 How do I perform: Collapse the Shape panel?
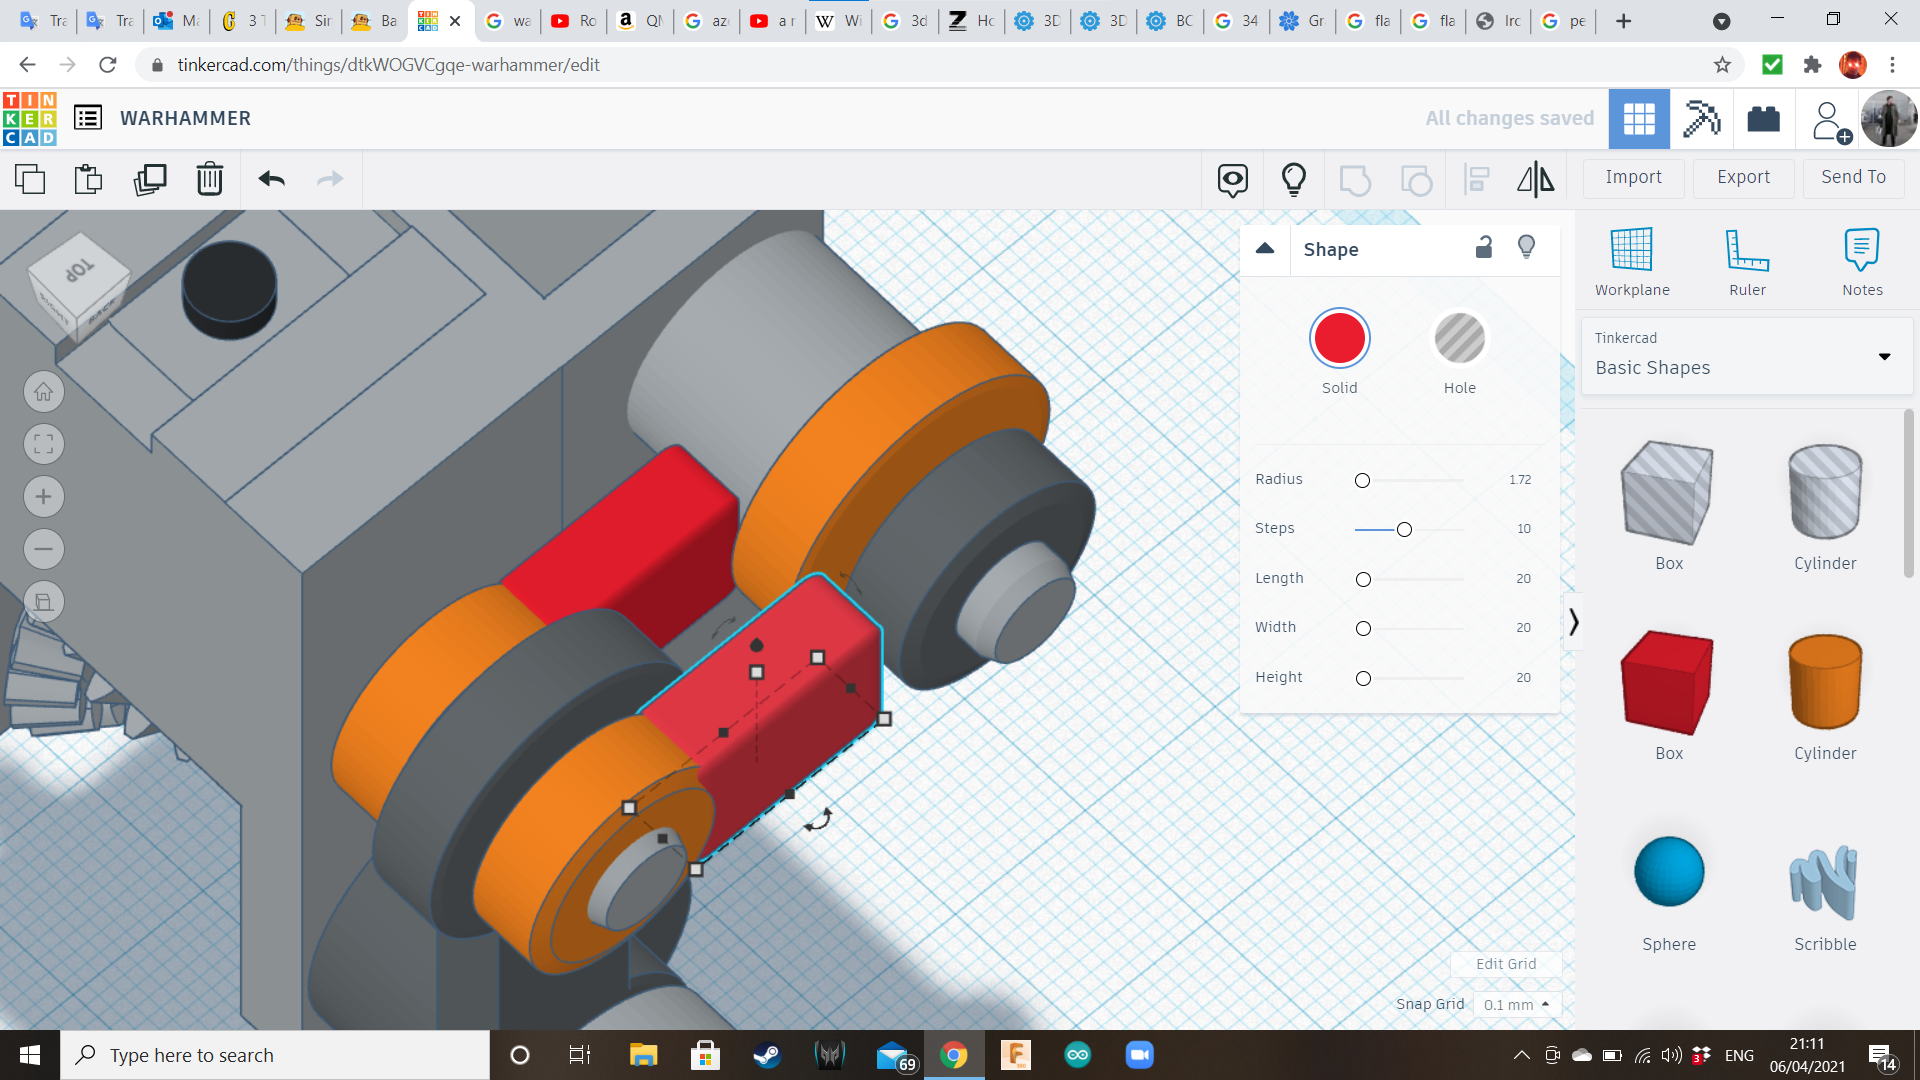[x=1265, y=248]
